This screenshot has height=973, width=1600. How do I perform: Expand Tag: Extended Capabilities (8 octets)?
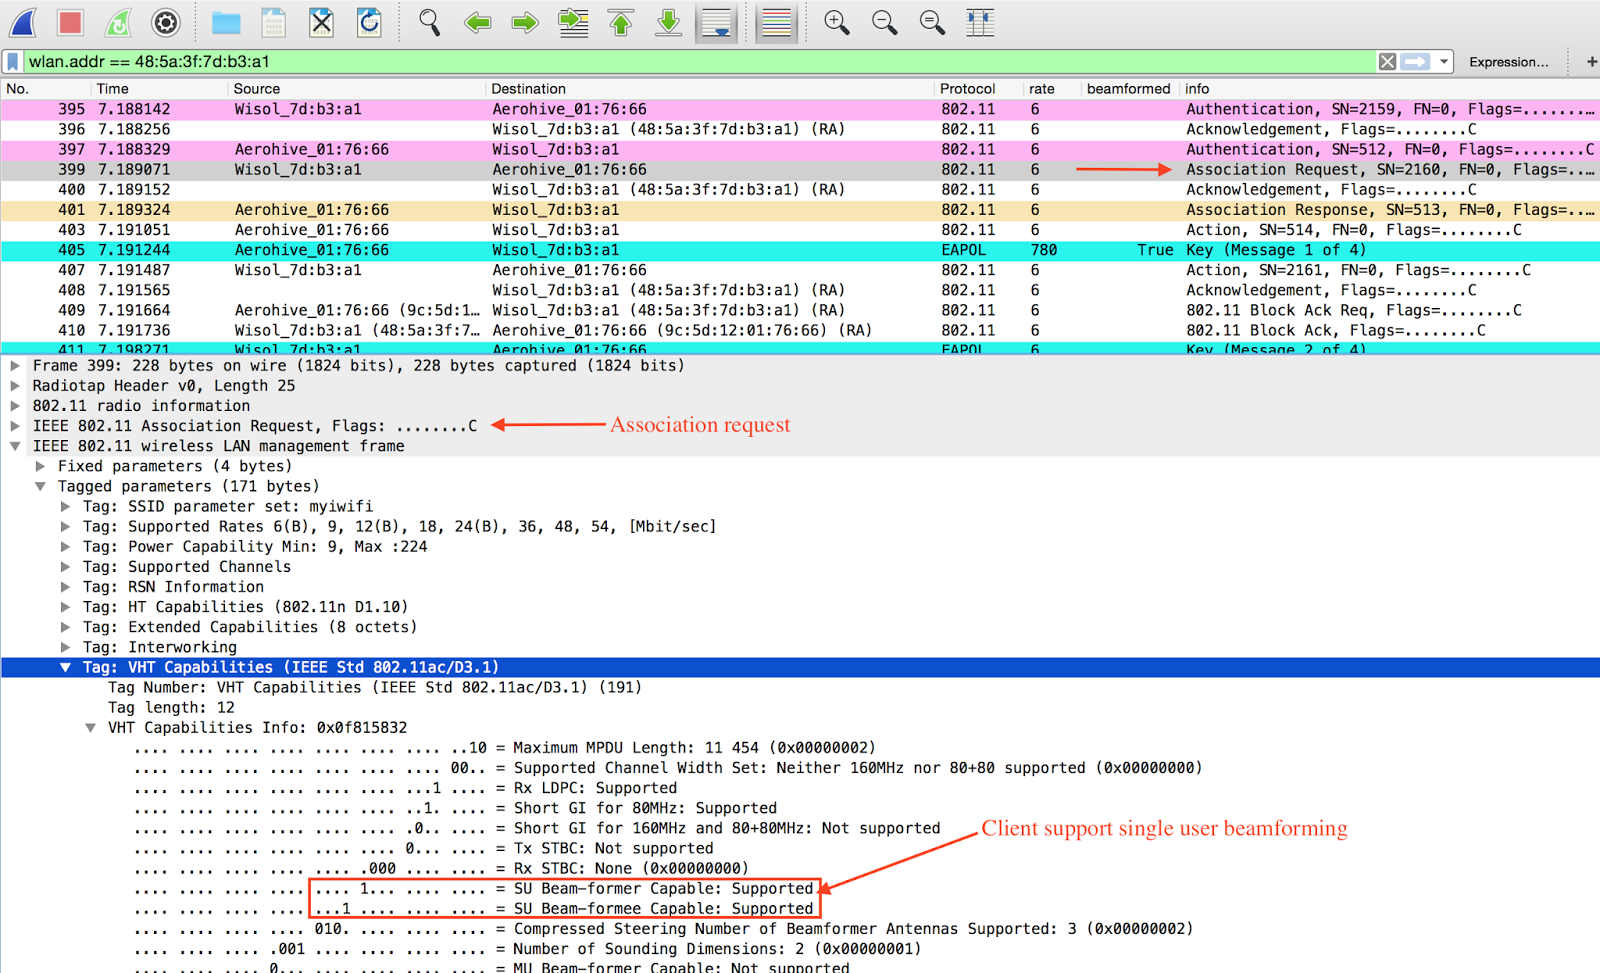(65, 627)
